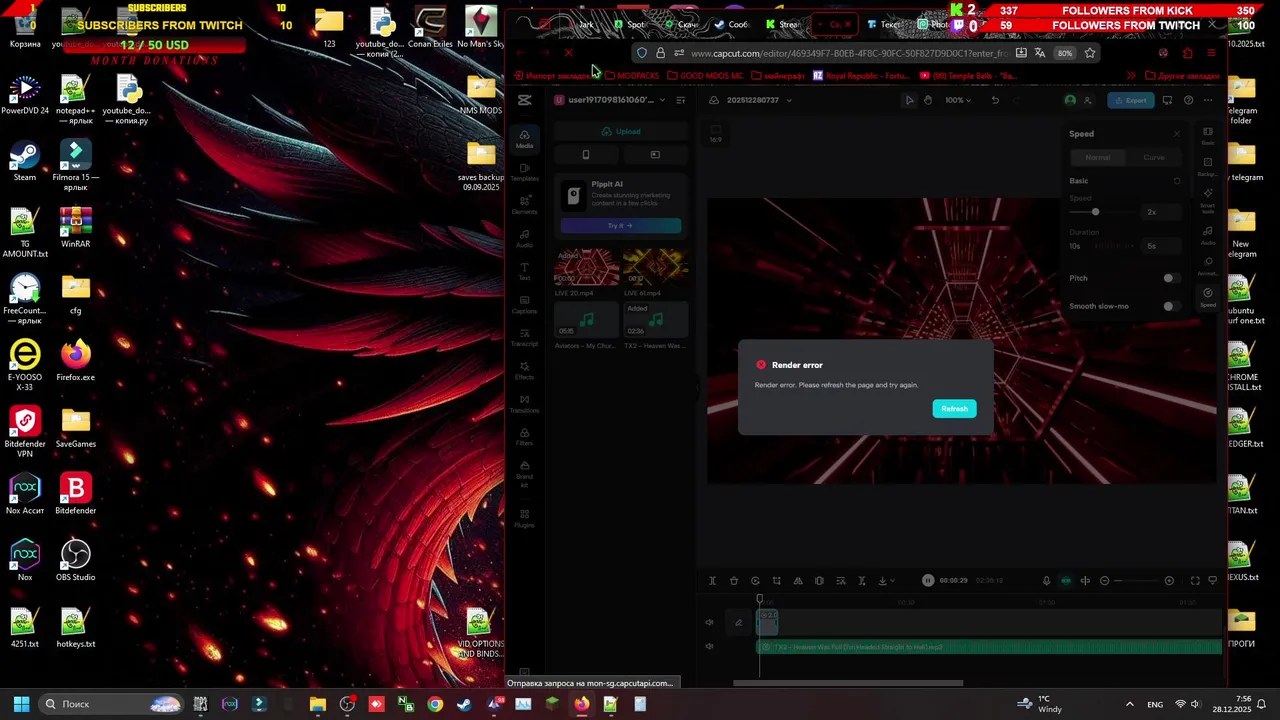Screen dimensions: 1280x720
Task: Open the Captions panel in CapCut sidebar
Action: tap(524, 304)
